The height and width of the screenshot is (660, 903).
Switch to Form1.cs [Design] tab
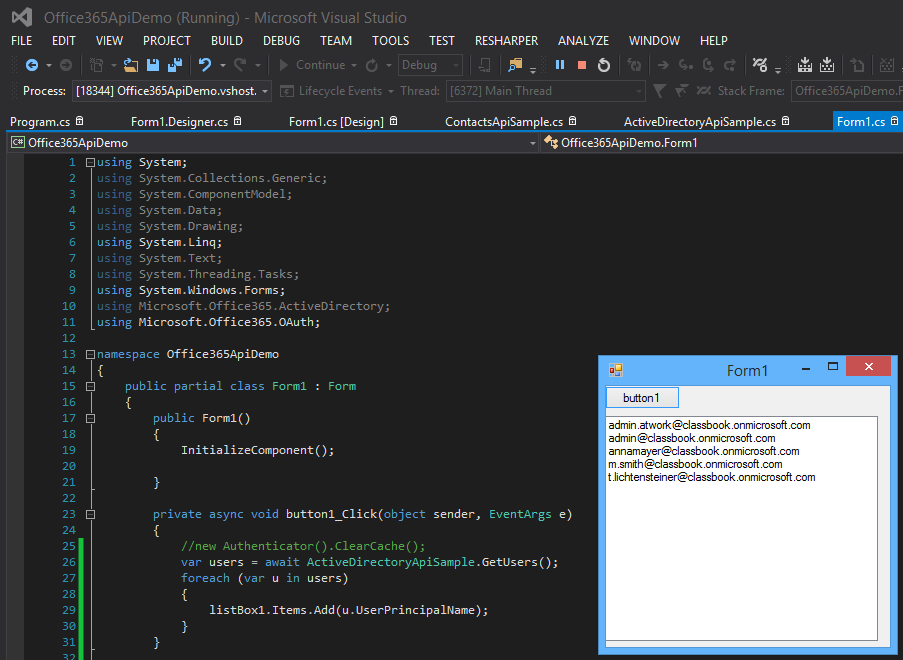pos(335,122)
